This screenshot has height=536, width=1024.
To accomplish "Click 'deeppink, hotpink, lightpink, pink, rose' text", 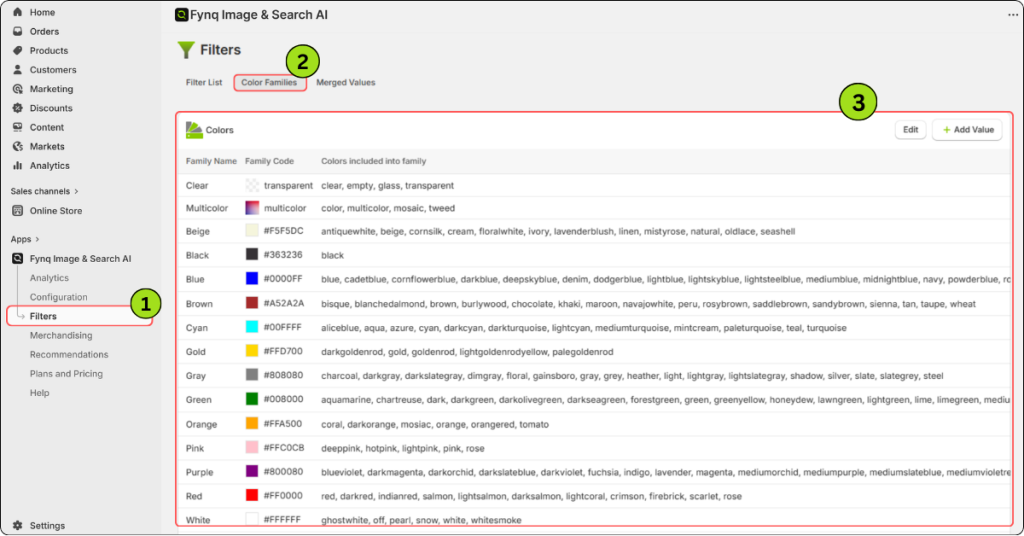I will 403,449.
